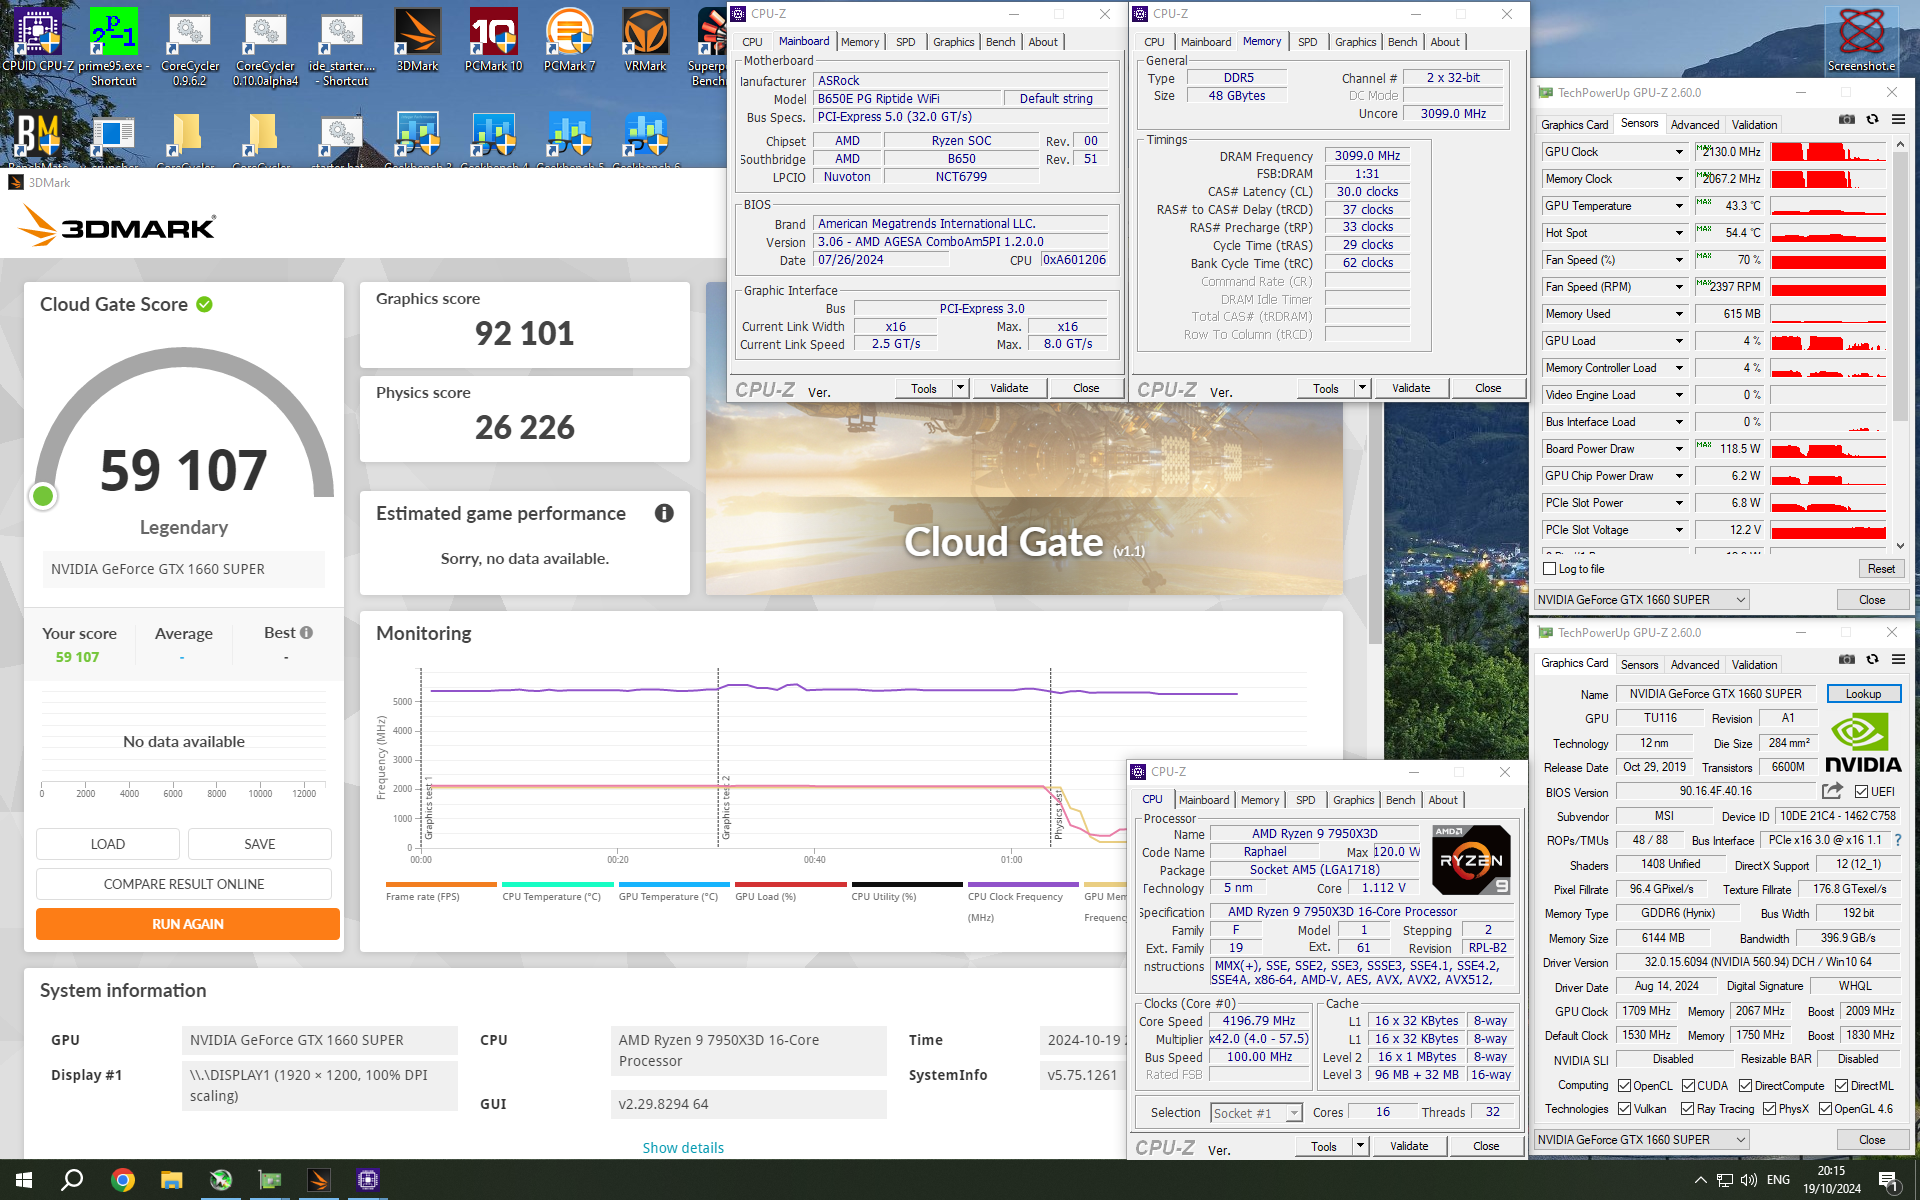This screenshot has height=1200, width=1920.
Task: Switch to SPD tab in CPU-Z Mainboard window
Action: coord(905,42)
